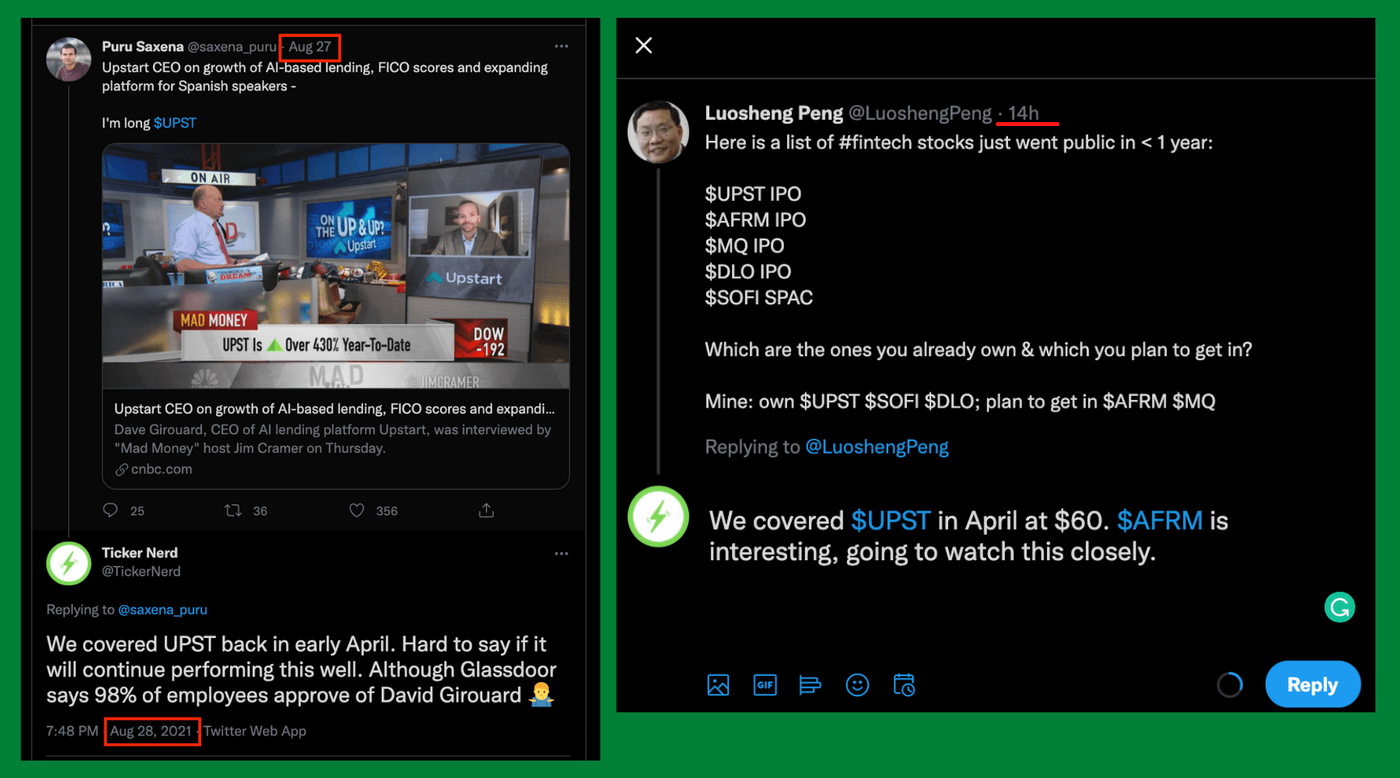Click the character count progress ring
The height and width of the screenshot is (778, 1400).
[1230, 685]
